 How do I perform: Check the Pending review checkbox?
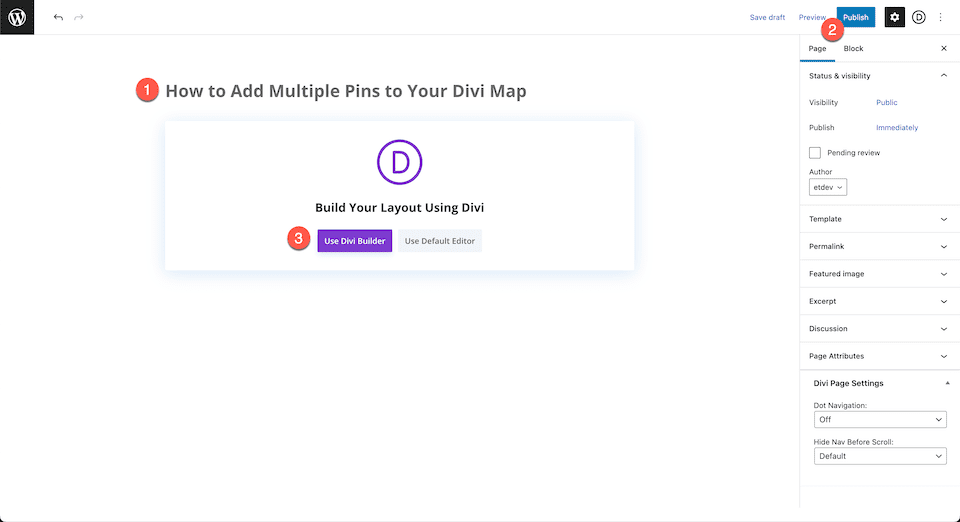pyautogui.click(x=815, y=153)
